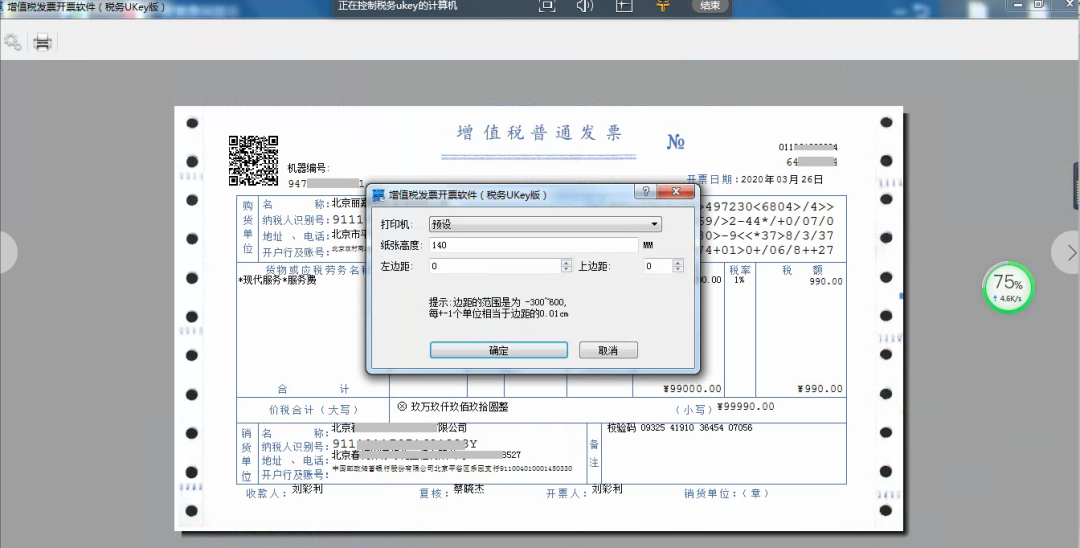The height and width of the screenshot is (548, 1080).
Task: Click the 取消 button
Action: [x=607, y=351]
